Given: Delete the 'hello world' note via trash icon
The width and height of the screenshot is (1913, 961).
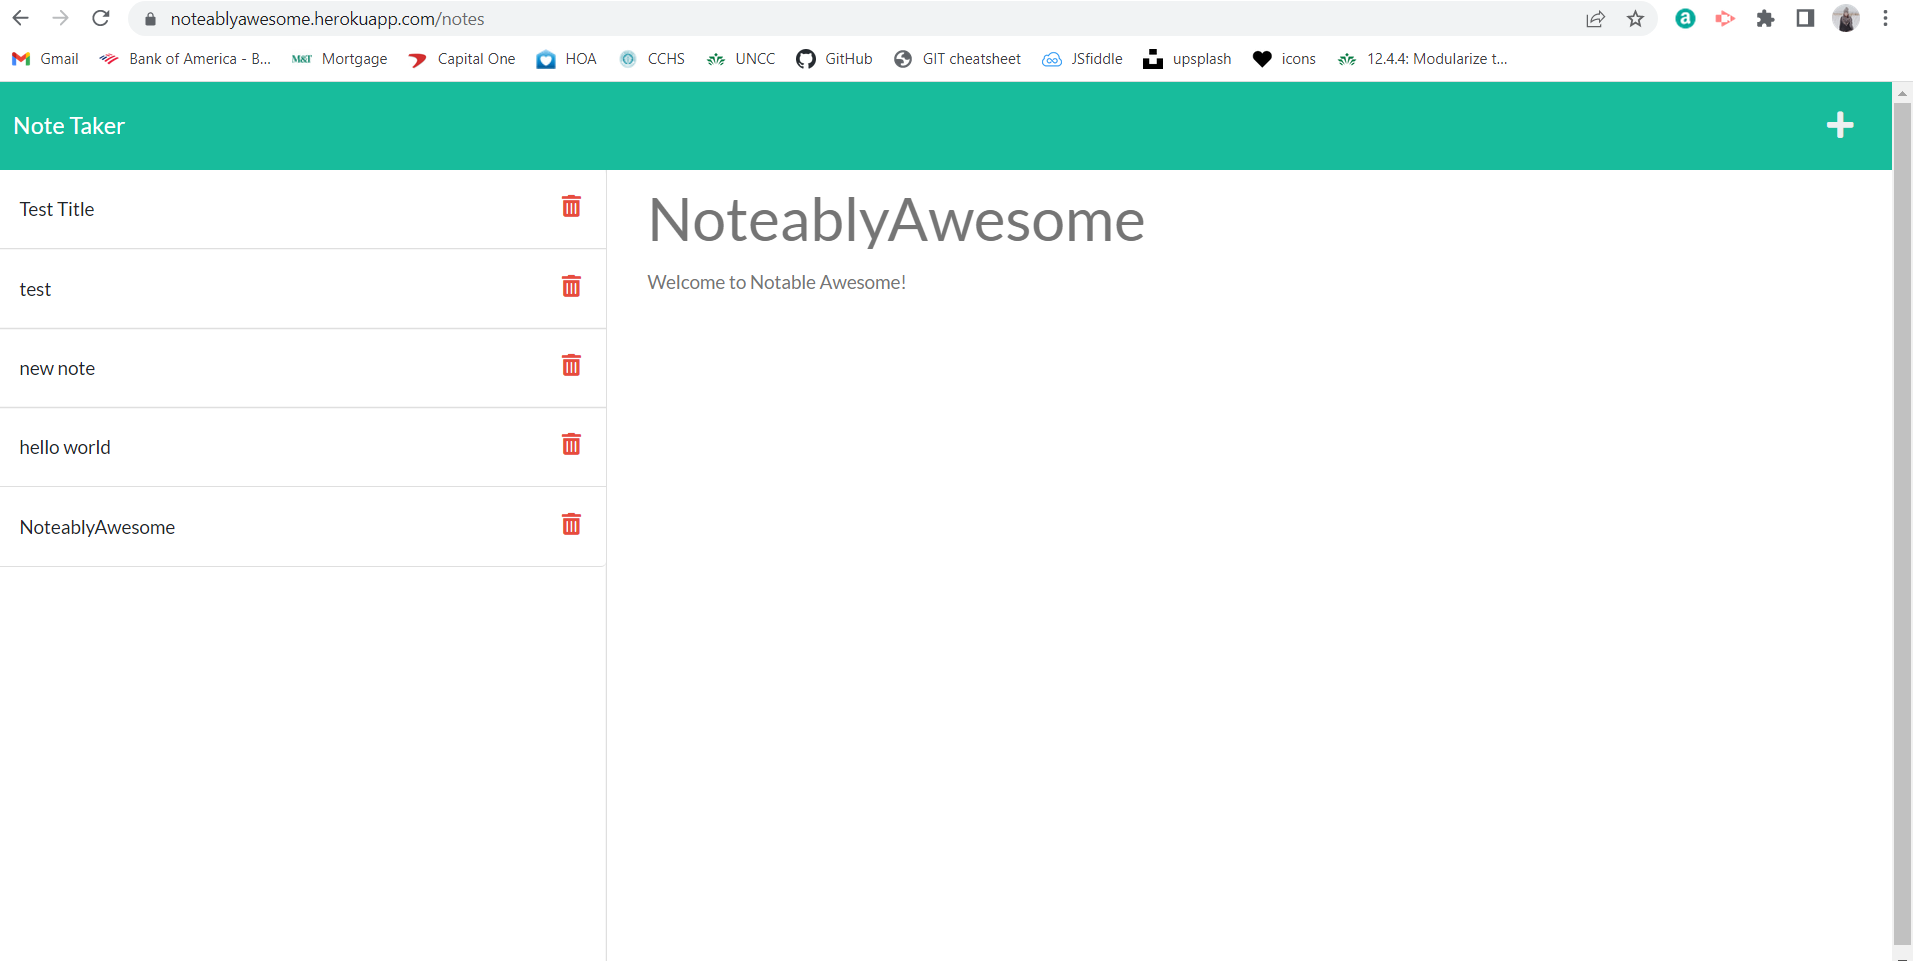Looking at the screenshot, I should [571, 444].
